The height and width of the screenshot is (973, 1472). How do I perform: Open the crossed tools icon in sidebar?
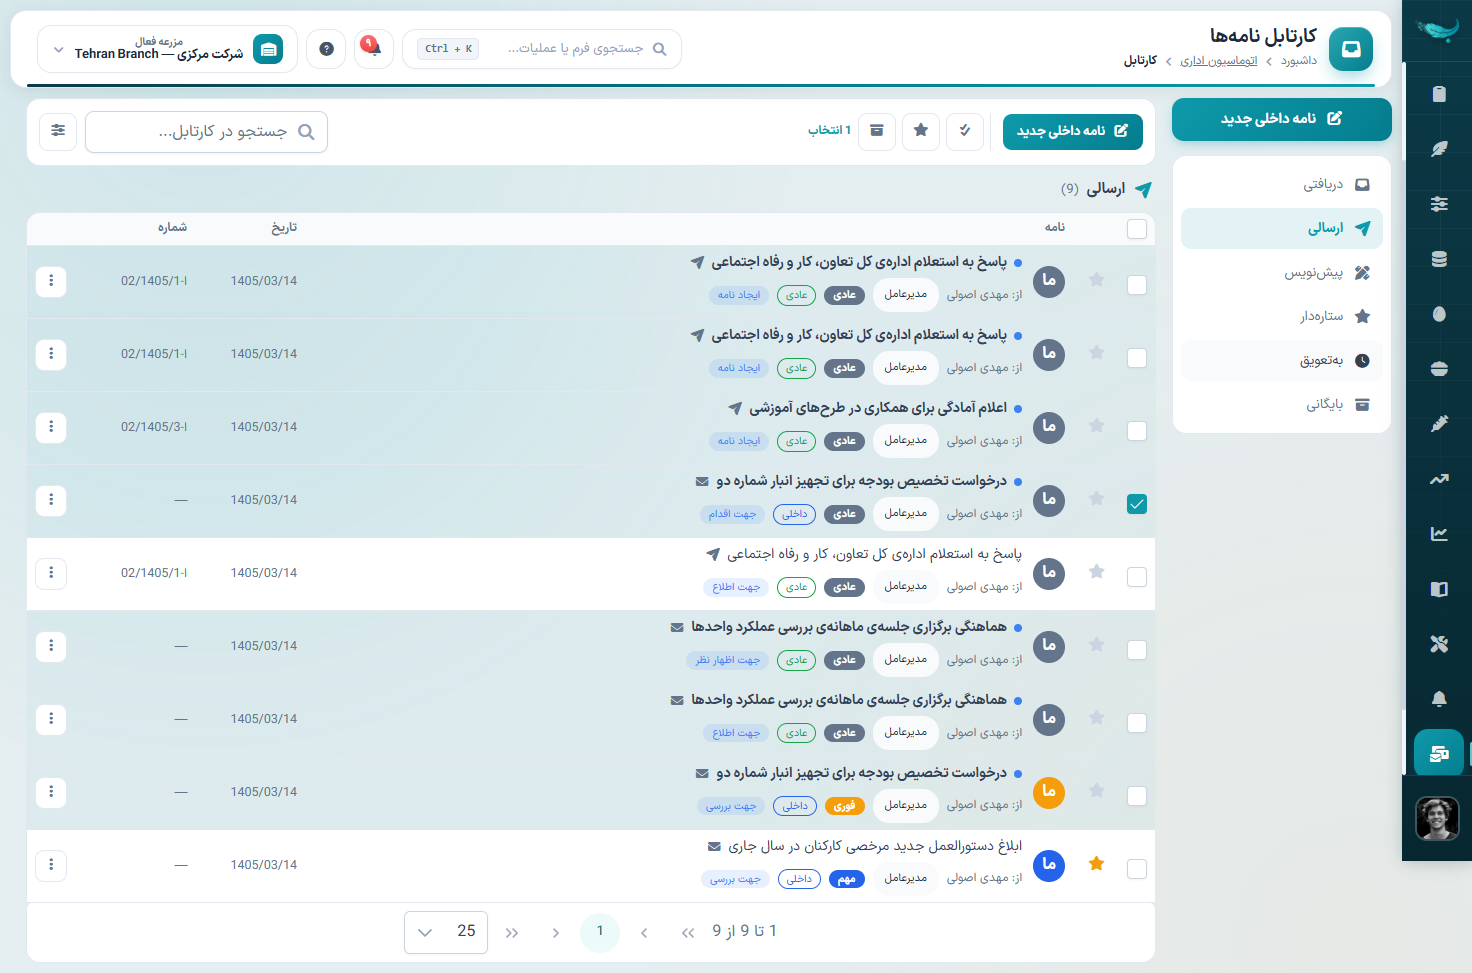click(1439, 644)
